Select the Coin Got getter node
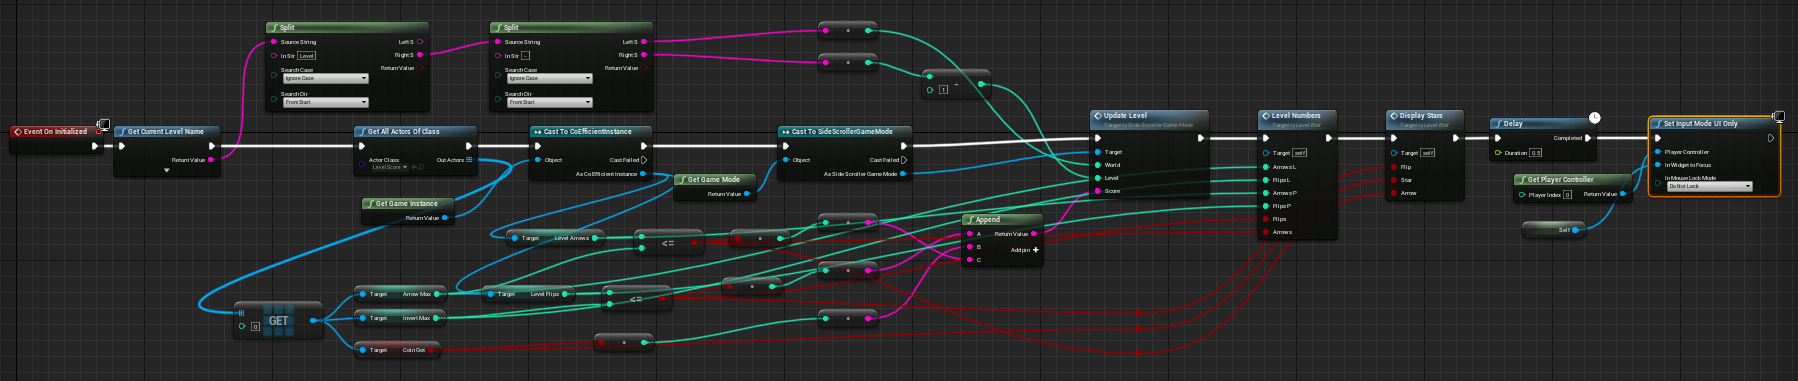1798x381 pixels. pos(397,350)
